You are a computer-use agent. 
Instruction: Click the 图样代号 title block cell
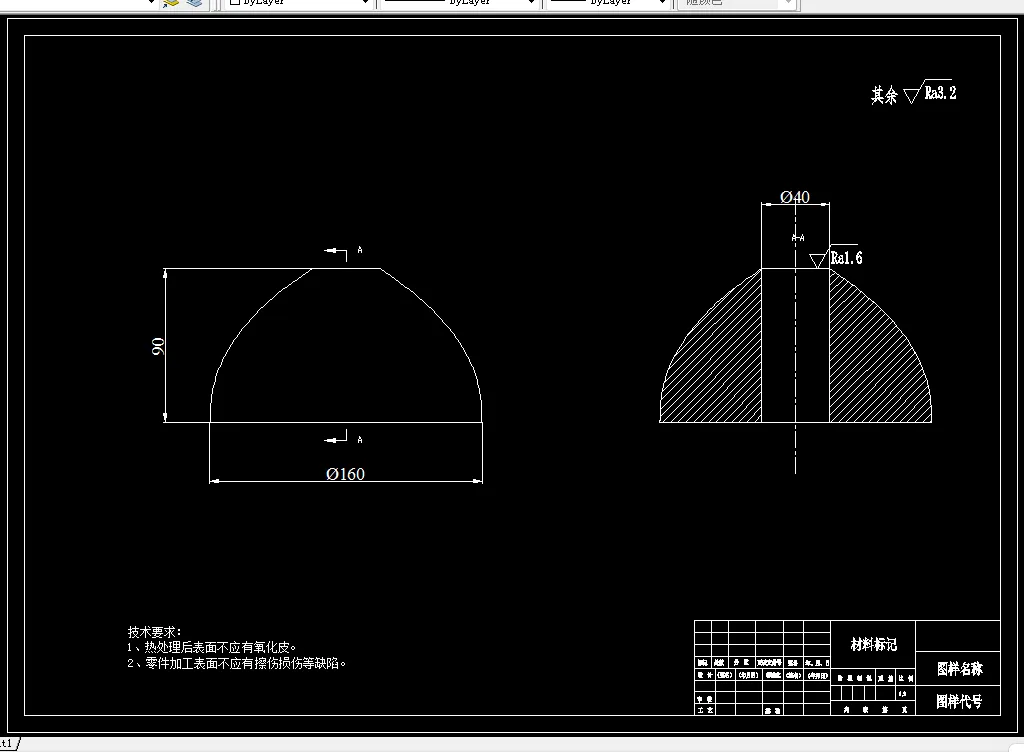tap(959, 701)
